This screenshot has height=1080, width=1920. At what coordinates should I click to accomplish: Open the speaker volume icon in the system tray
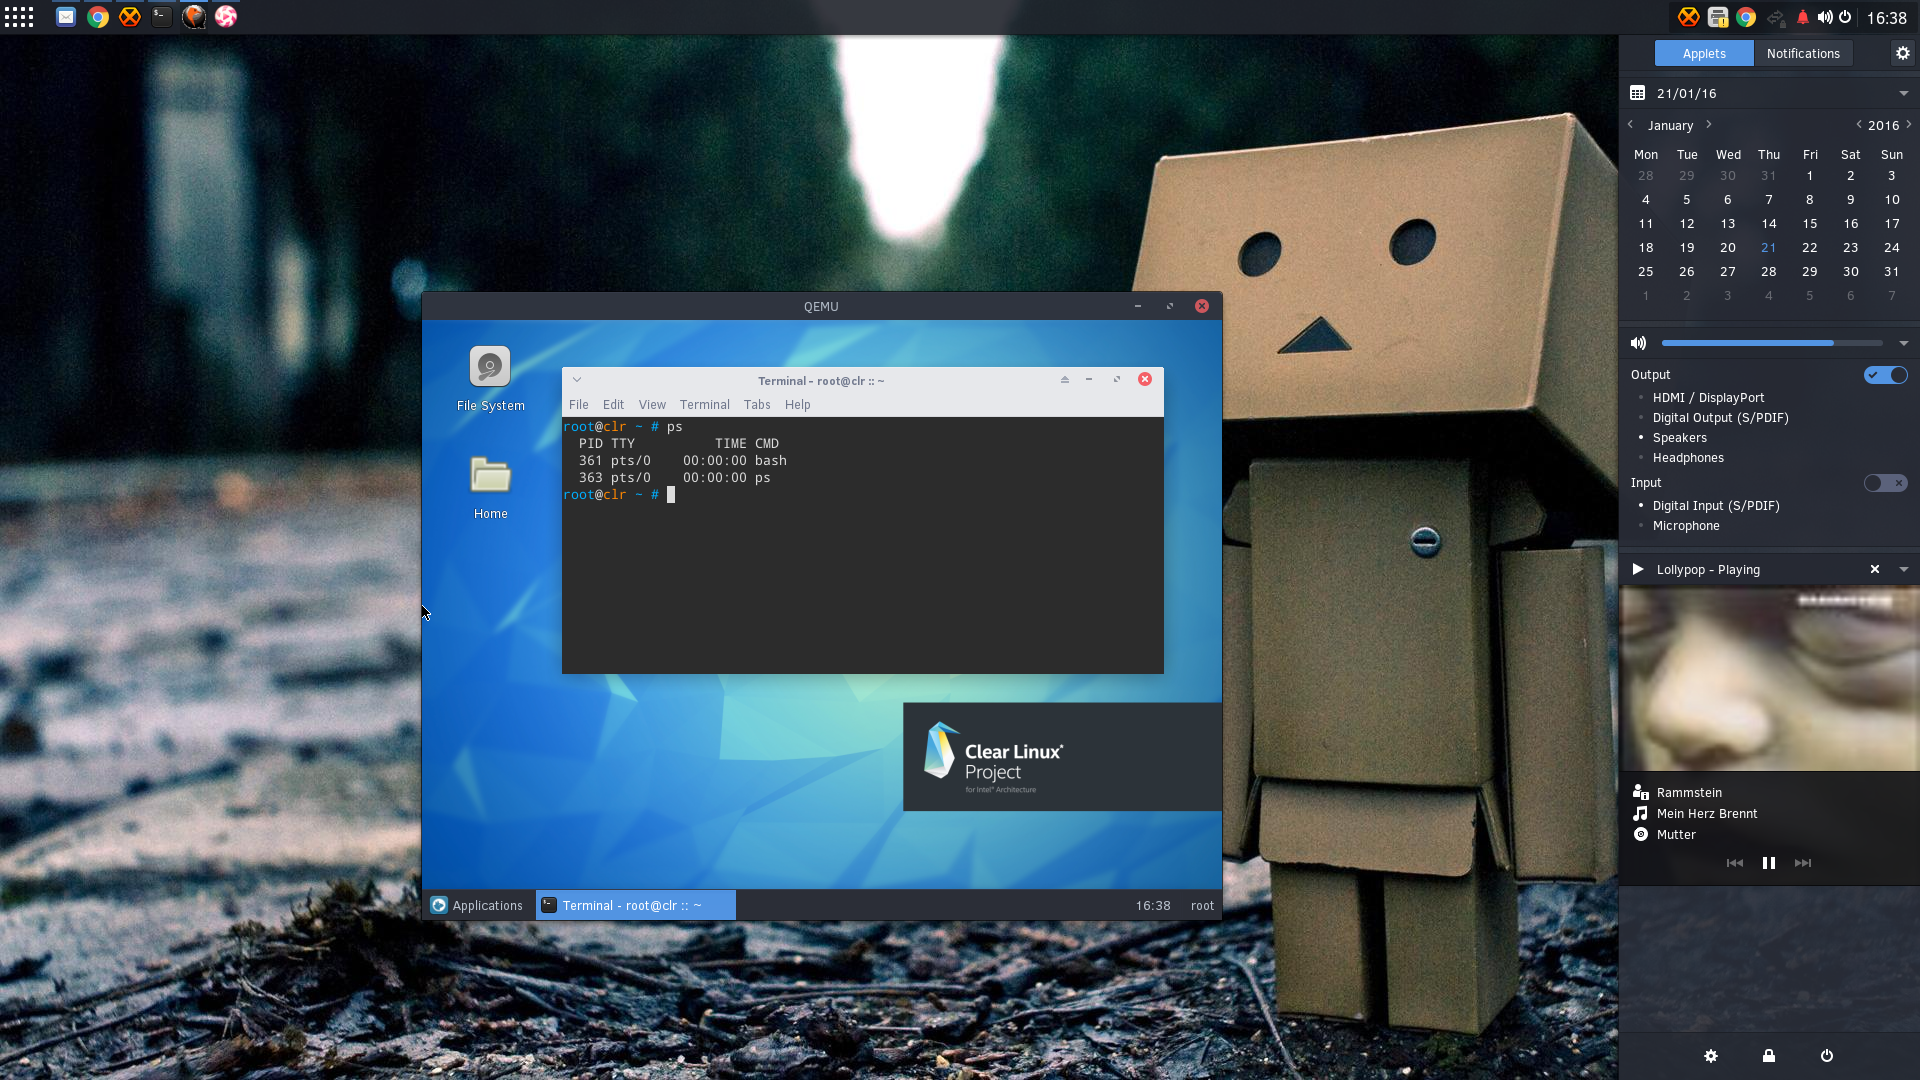click(x=1825, y=17)
